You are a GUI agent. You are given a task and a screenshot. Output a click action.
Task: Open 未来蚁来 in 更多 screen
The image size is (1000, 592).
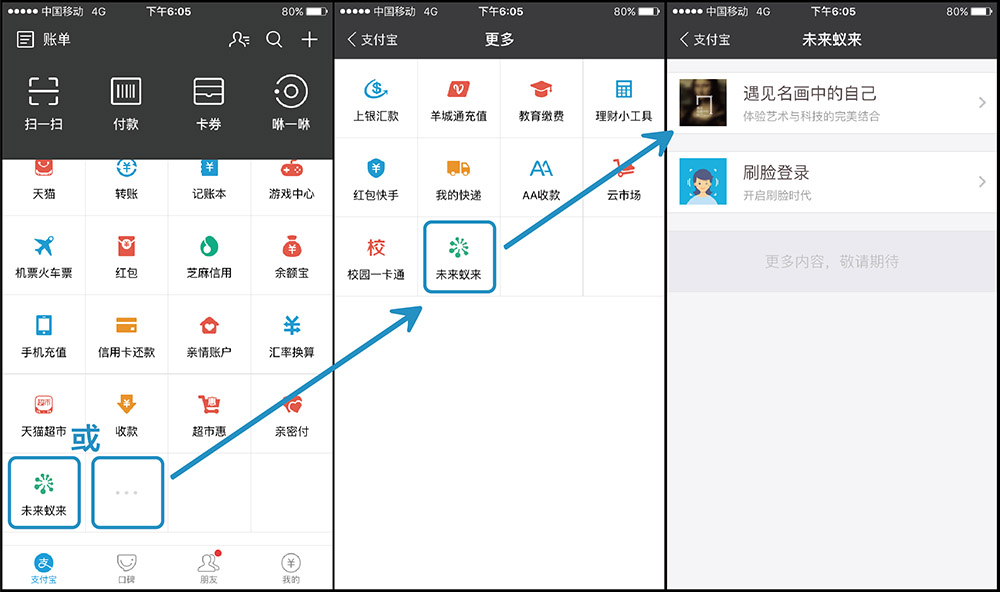(x=459, y=257)
